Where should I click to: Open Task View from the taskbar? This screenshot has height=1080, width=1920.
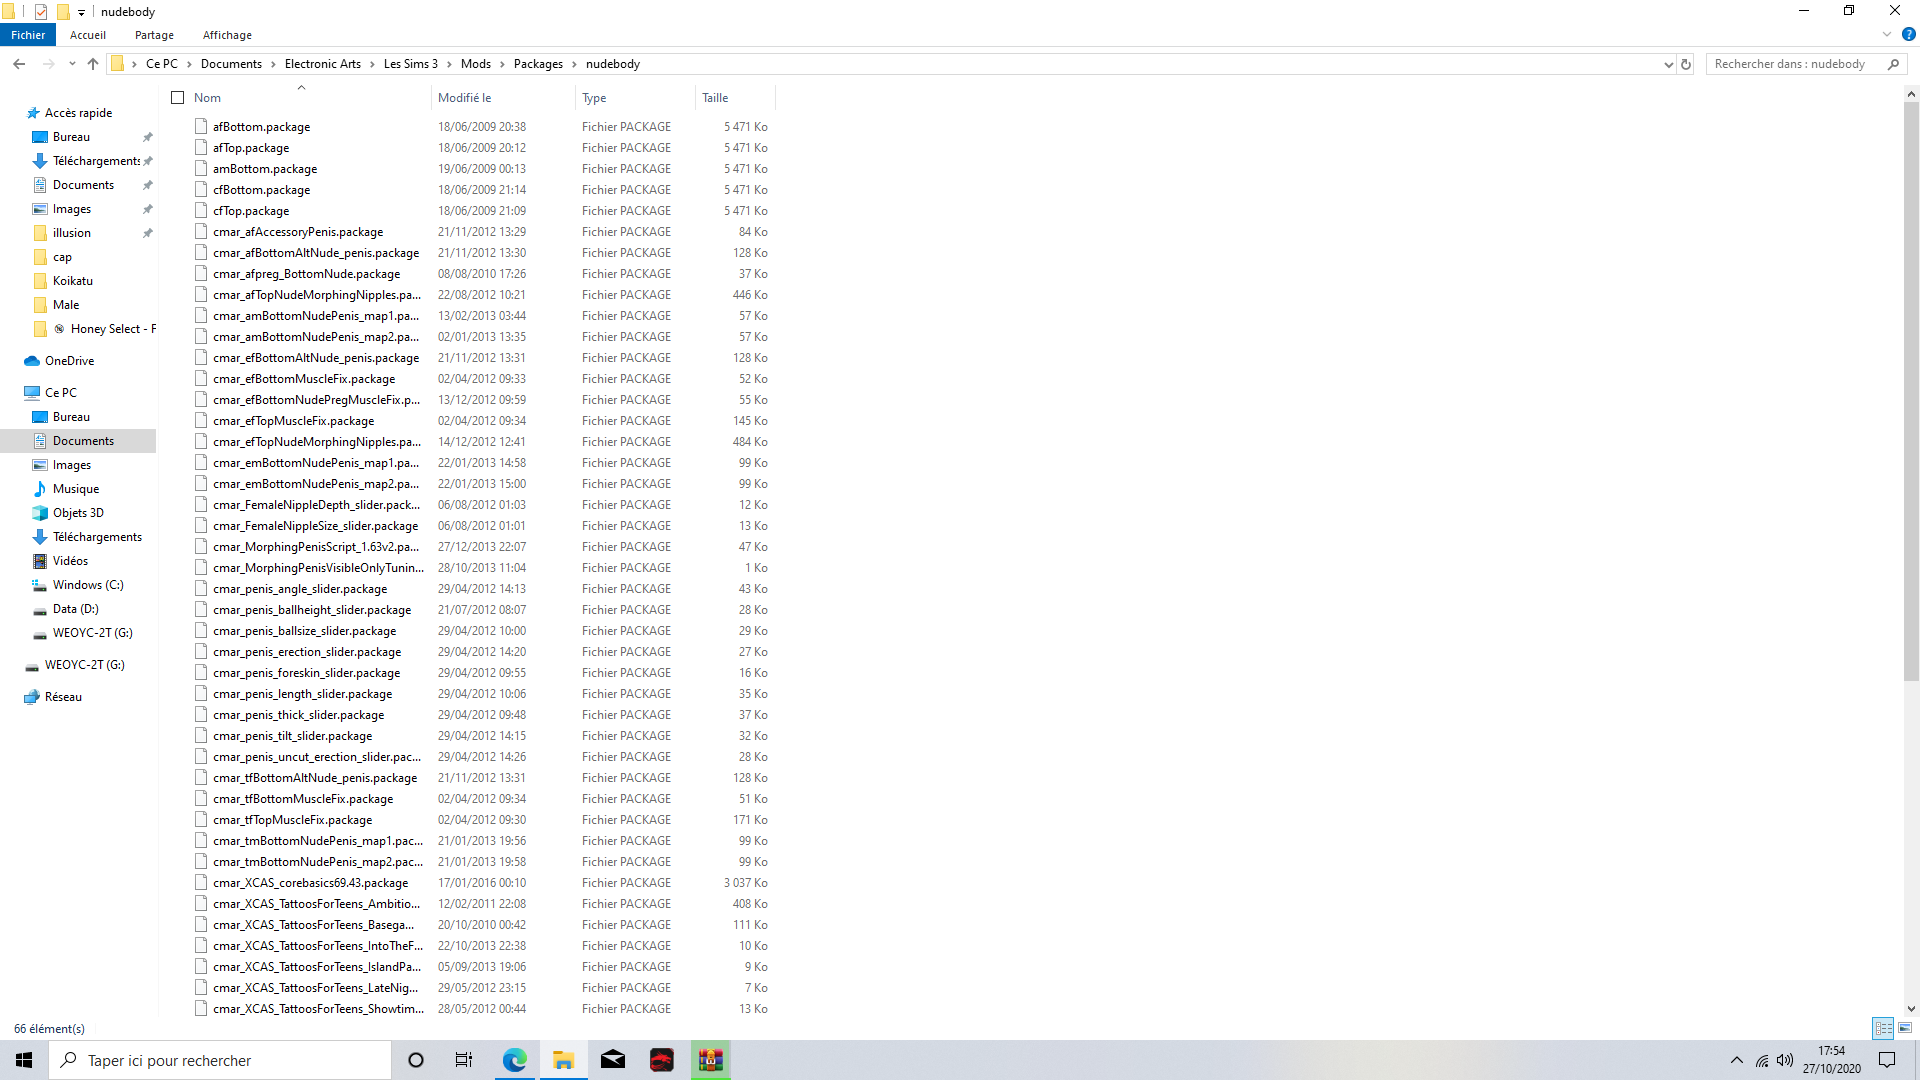(464, 1060)
